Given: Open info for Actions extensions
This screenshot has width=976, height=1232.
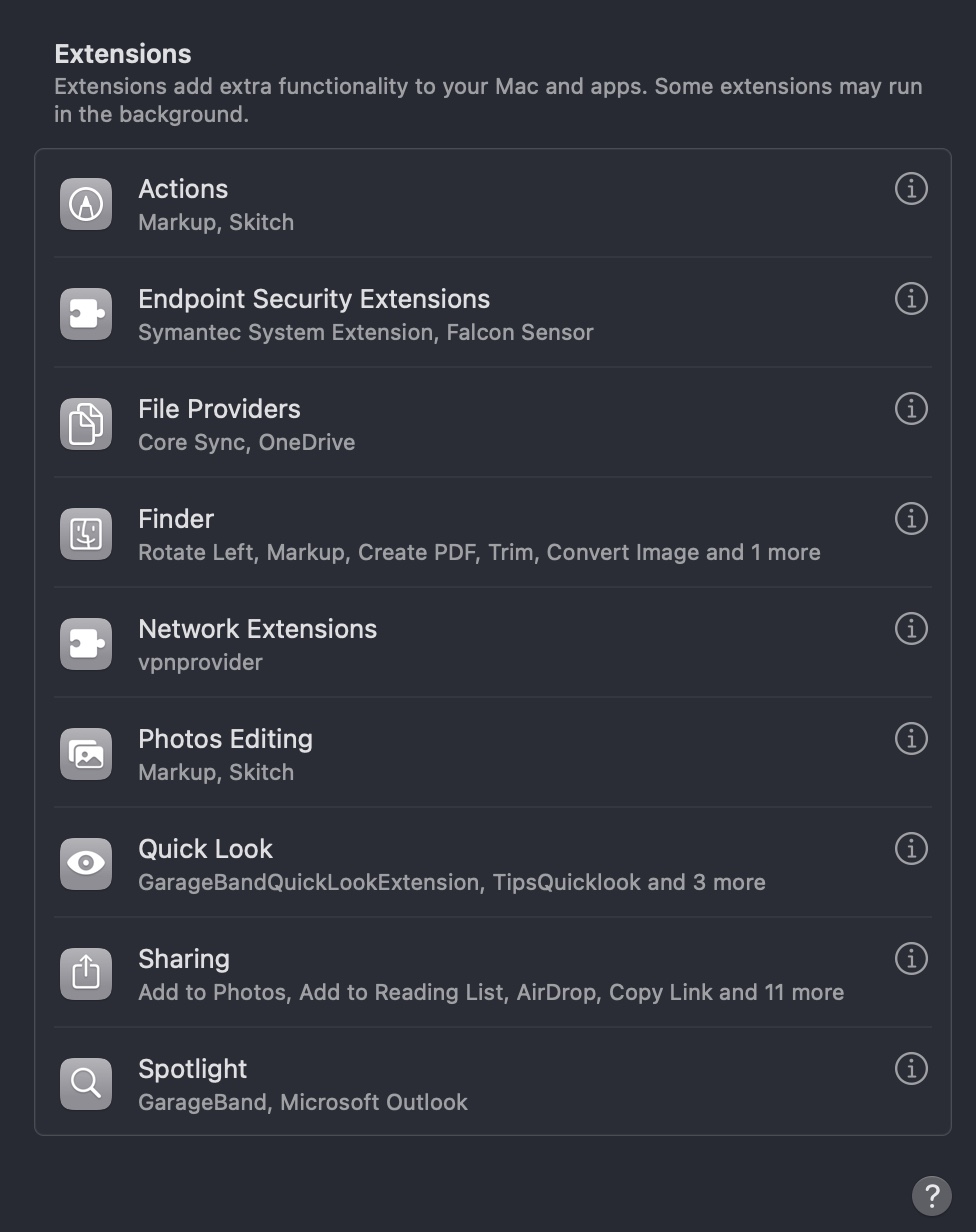Looking at the screenshot, I should [x=911, y=188].
